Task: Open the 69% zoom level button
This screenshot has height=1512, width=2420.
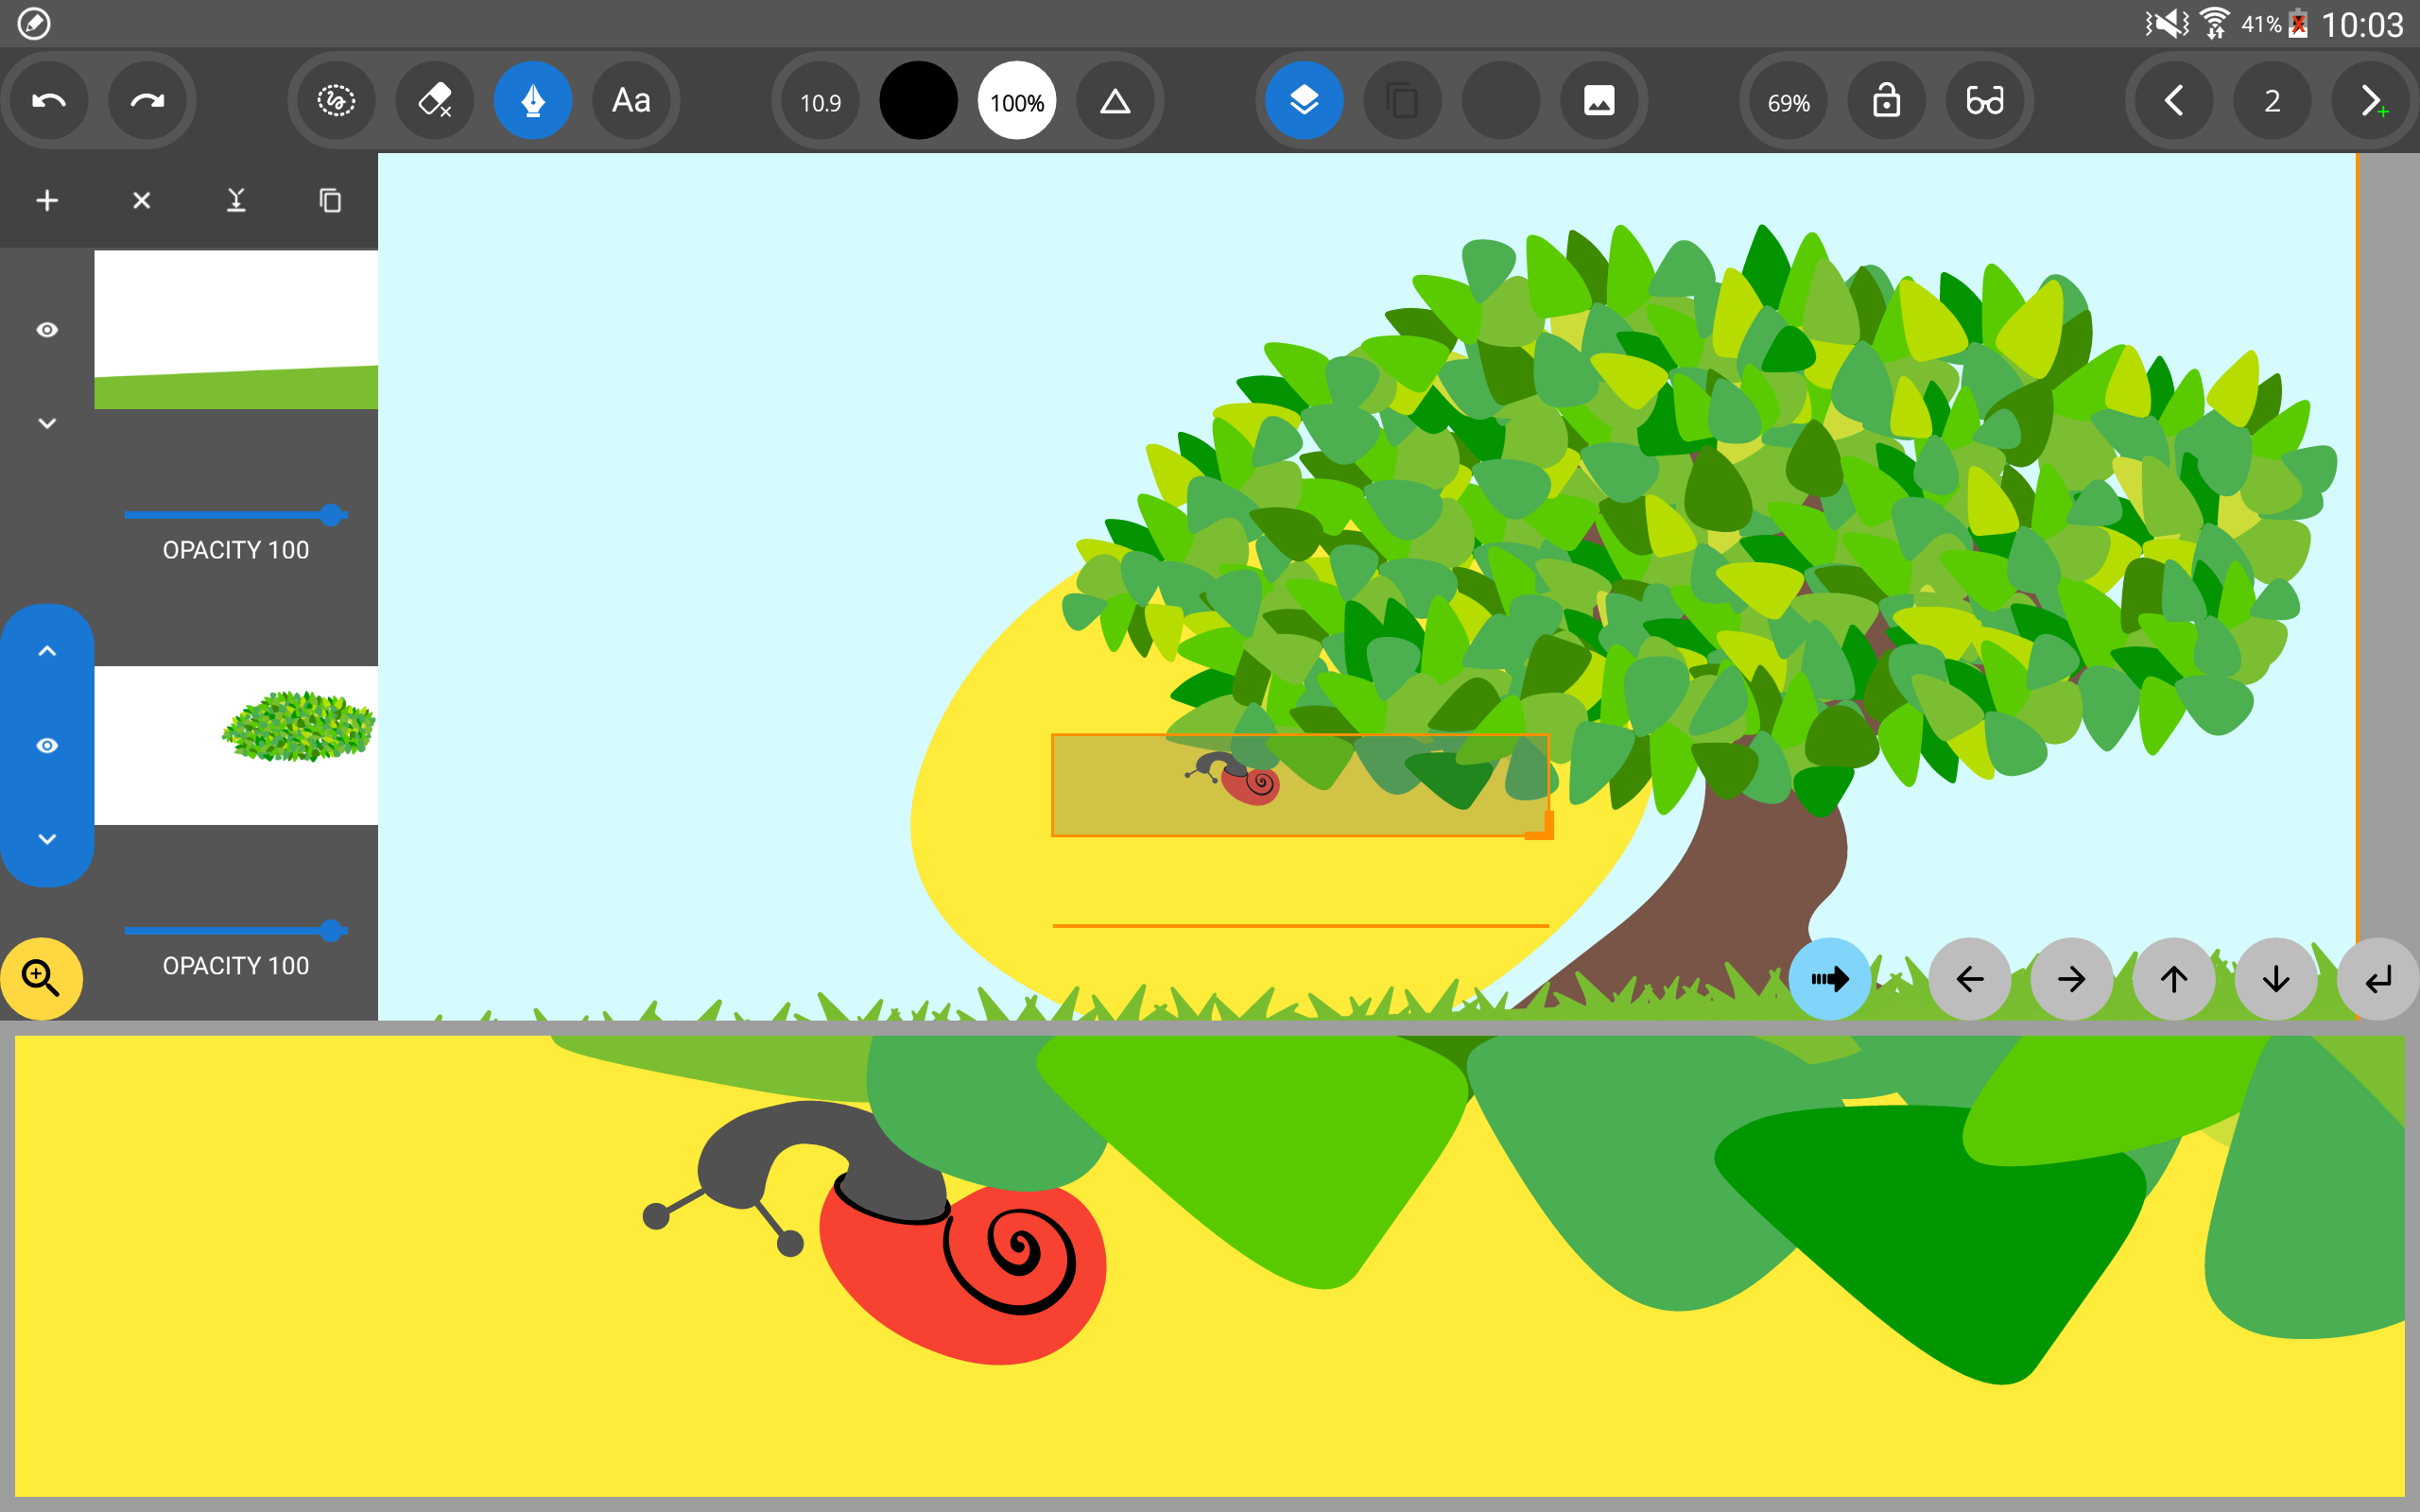Action: pyautogui.click(x=1788, y=101)
